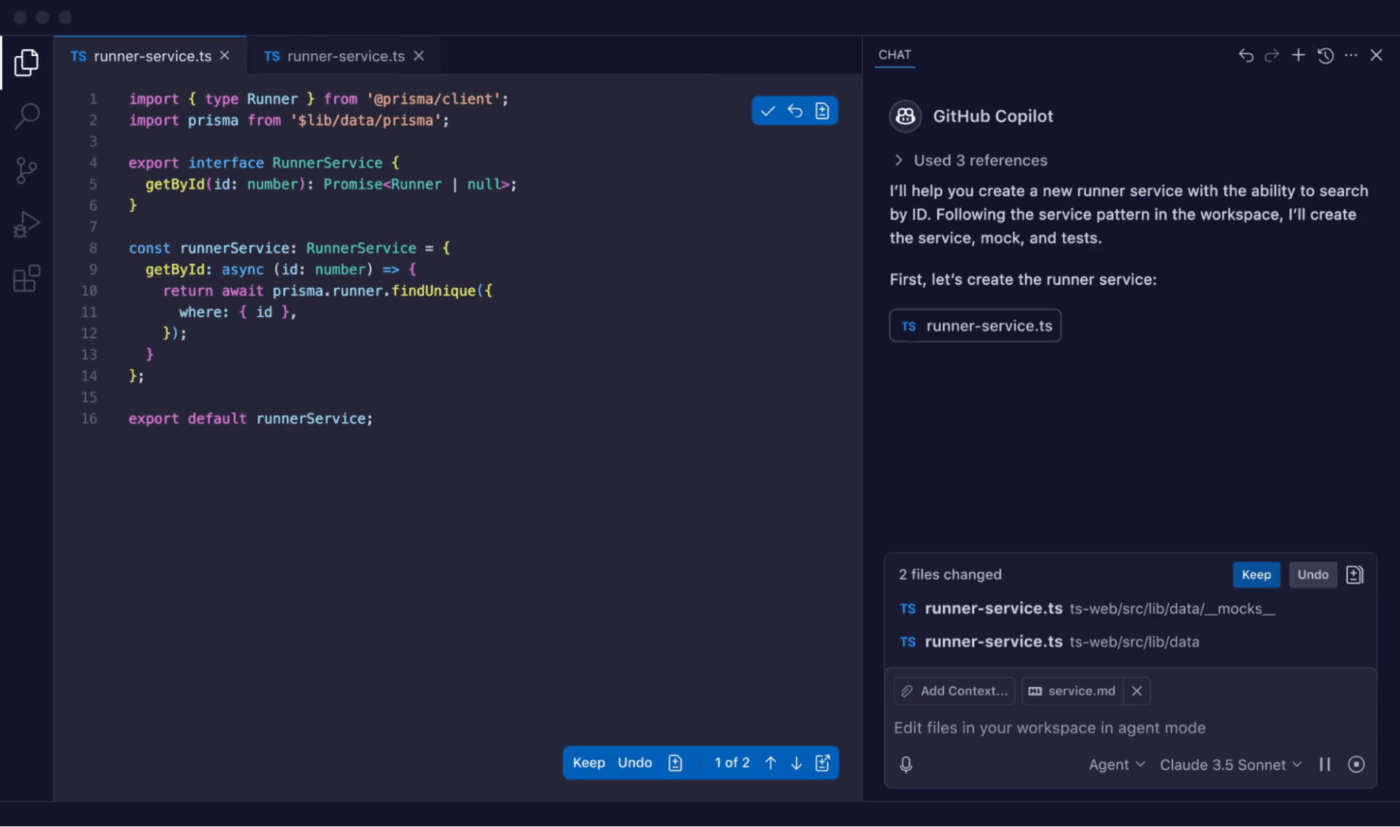Open the Search view in the sidebar

point(26,116)
